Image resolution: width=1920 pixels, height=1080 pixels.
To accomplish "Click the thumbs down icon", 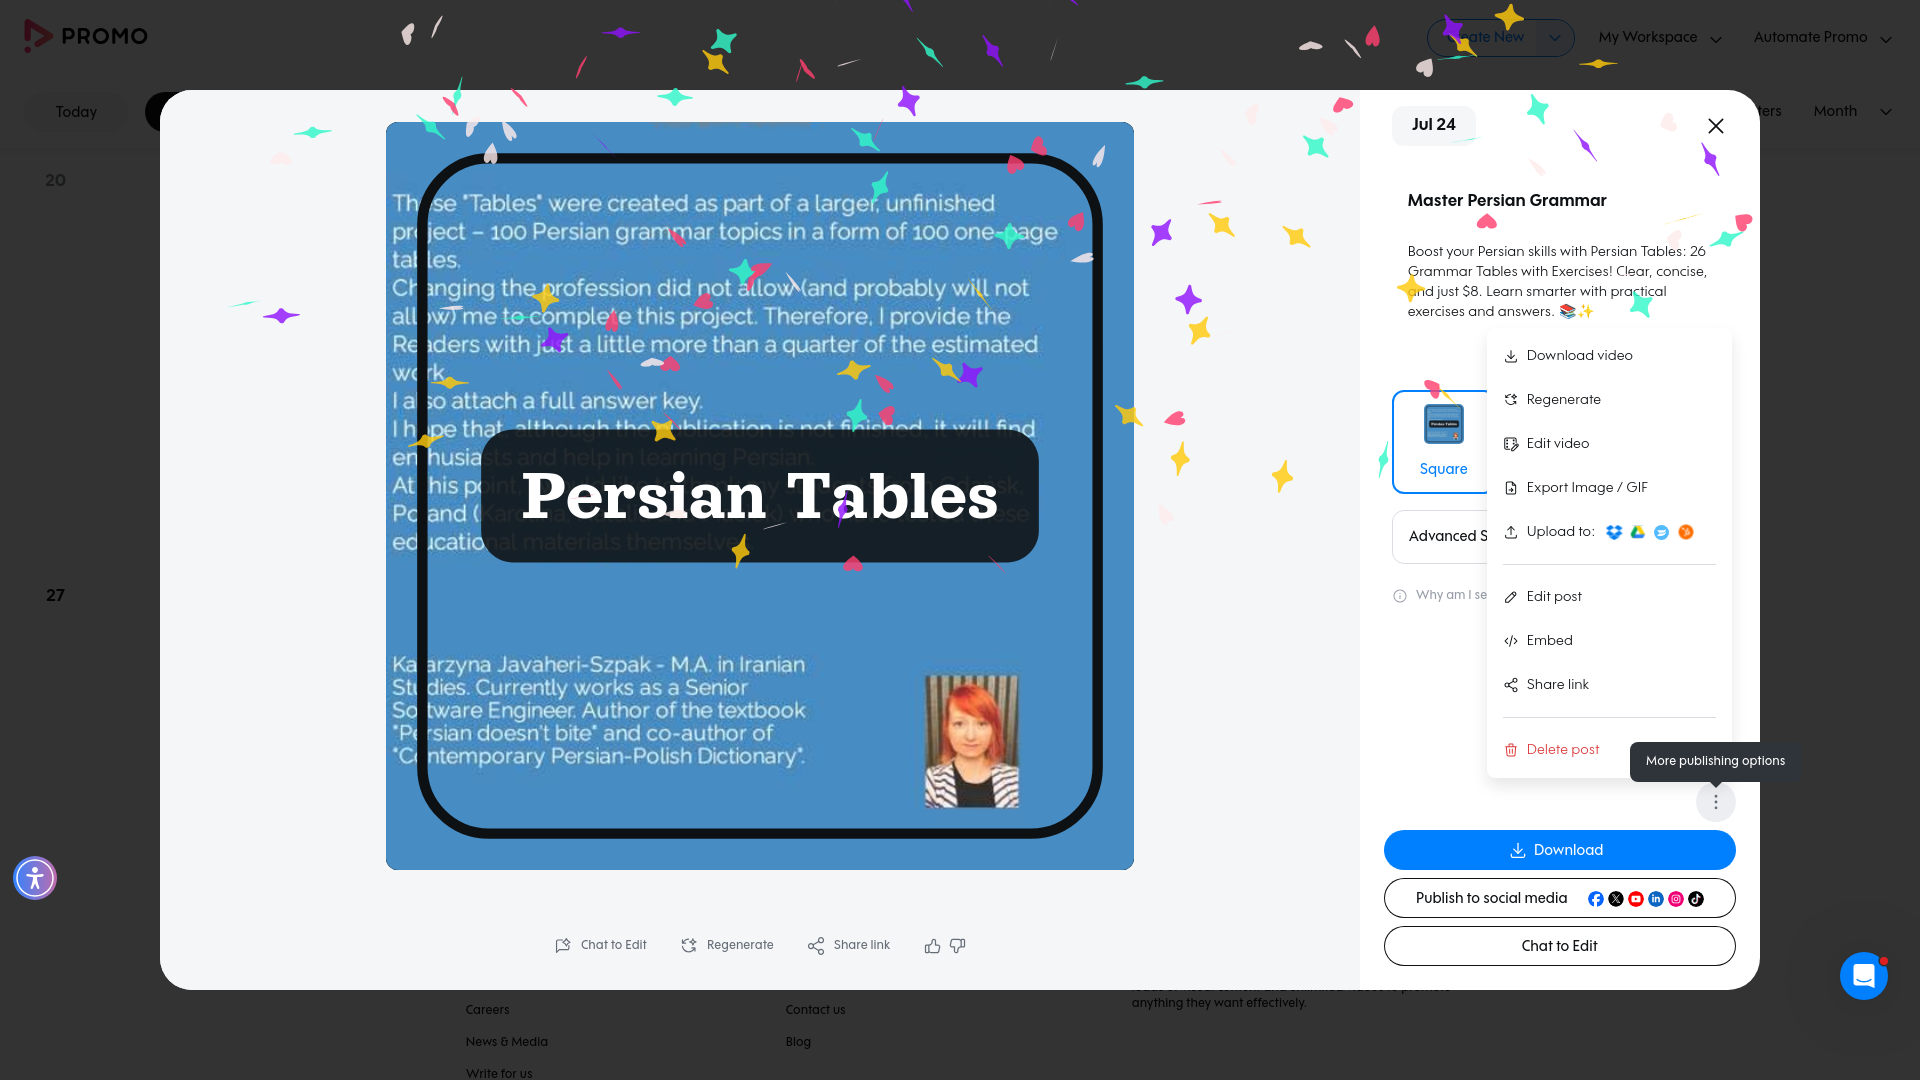I will coord(958,946).
